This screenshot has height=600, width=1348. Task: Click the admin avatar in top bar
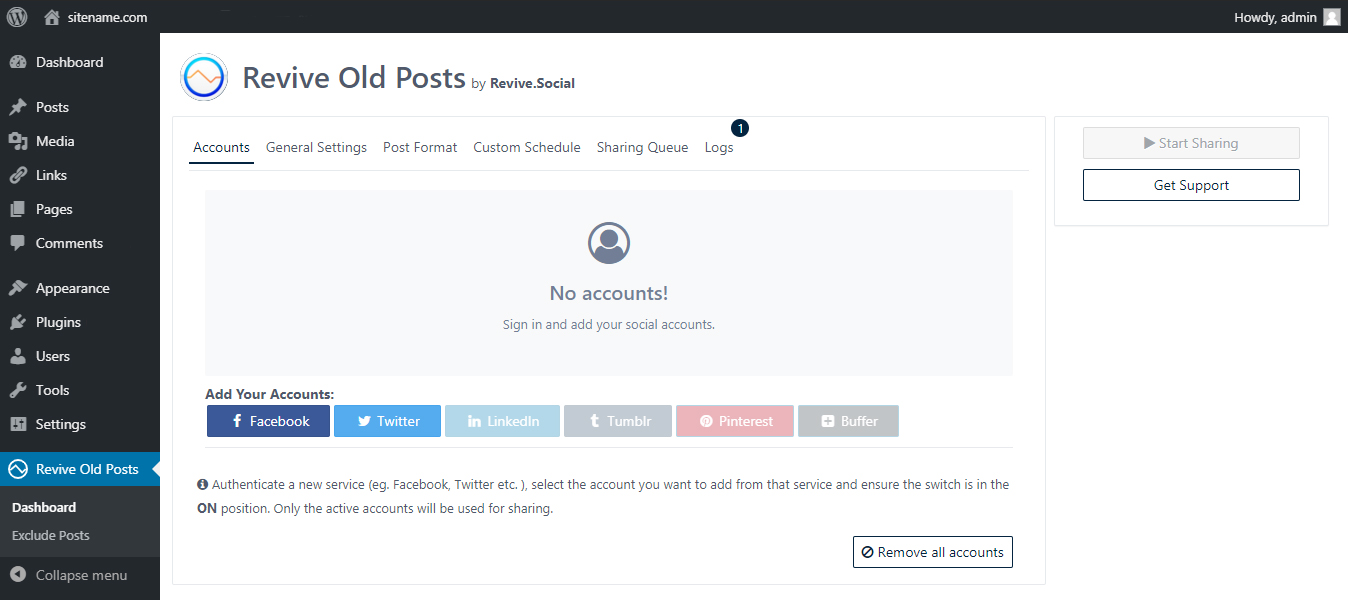pos(1331,17)
